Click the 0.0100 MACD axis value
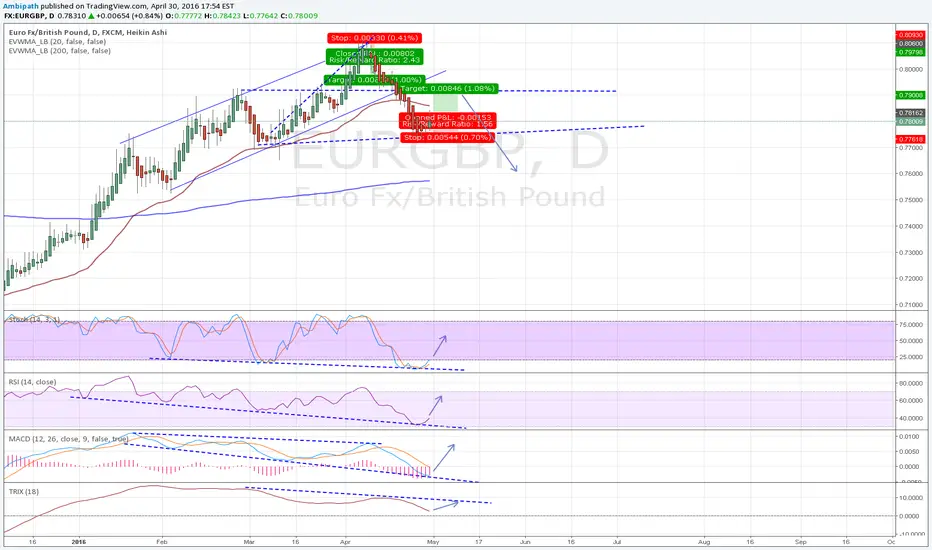Screen dimensions: 932x550 tap(911, 436)
